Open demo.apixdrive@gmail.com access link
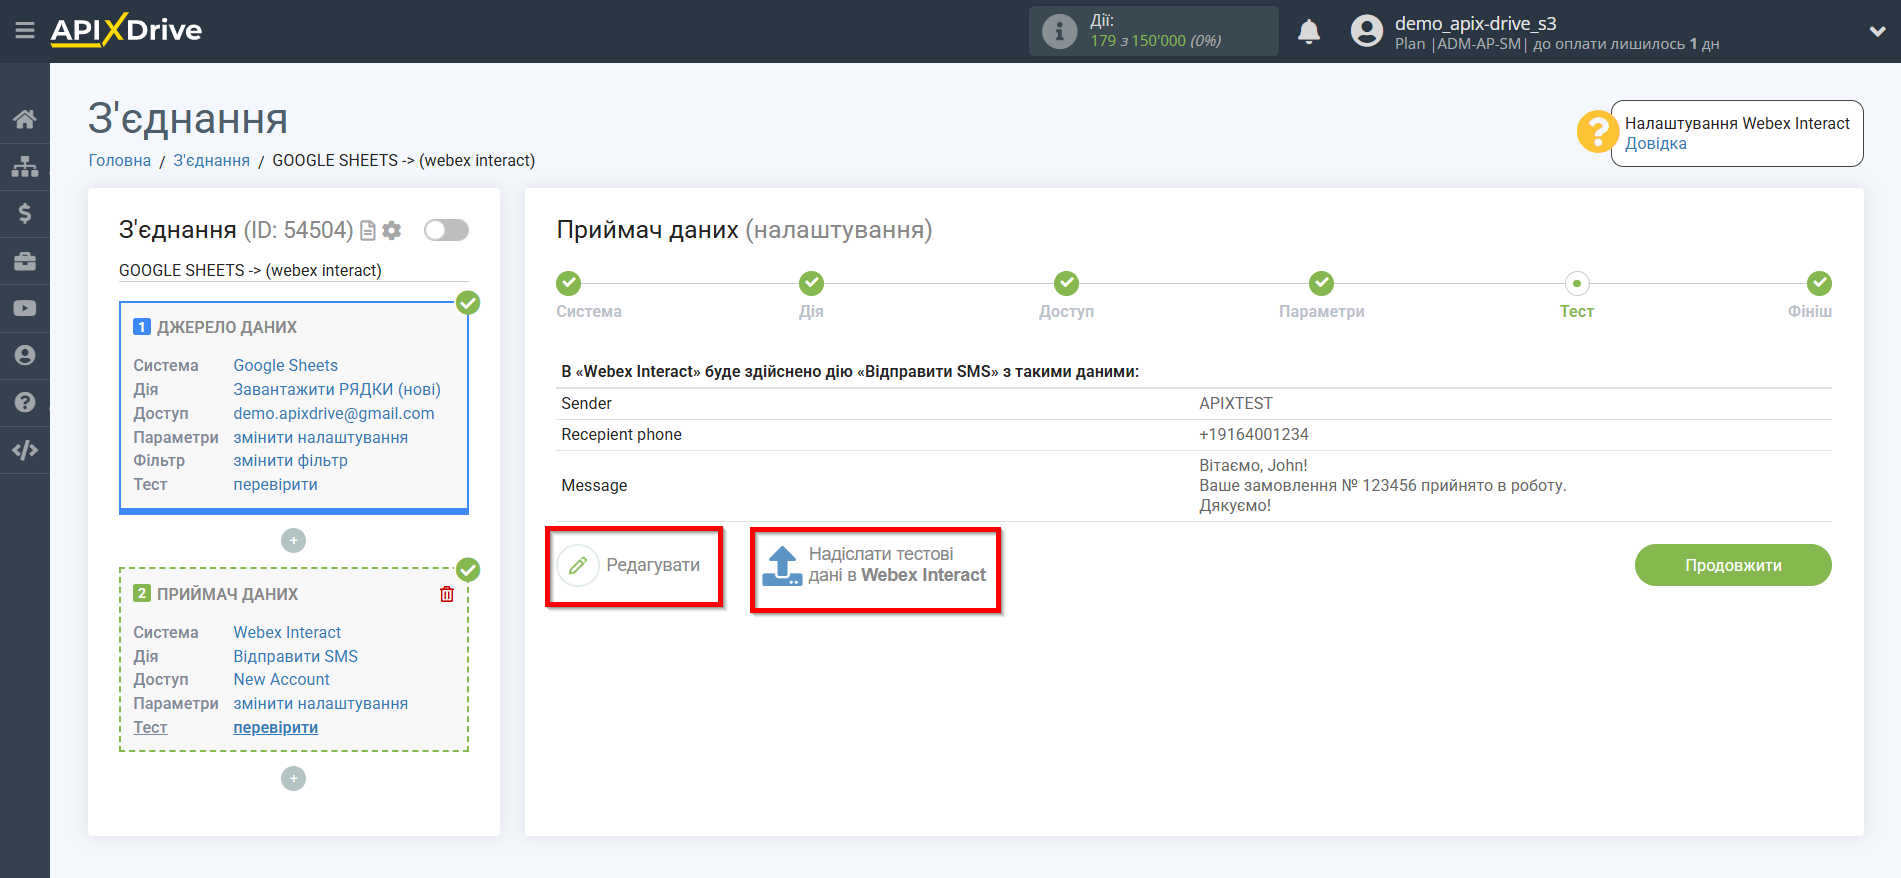 [334, 414]
